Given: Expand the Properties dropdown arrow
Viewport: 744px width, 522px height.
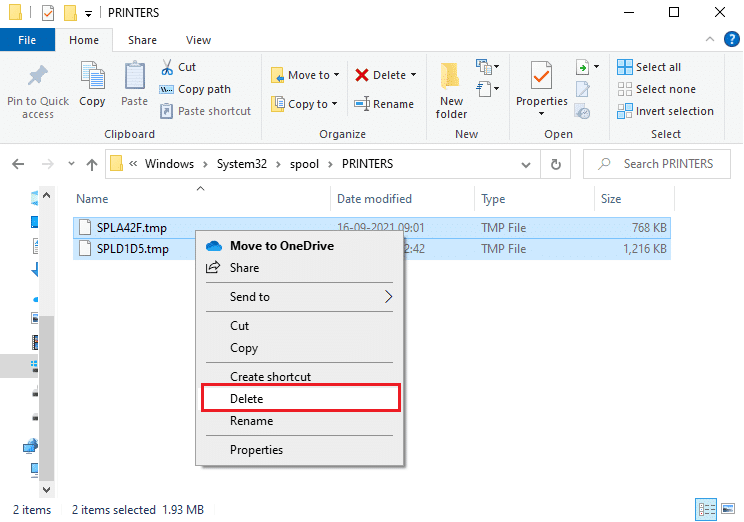Looking at the screenshot, I should [x=541, y=114].
